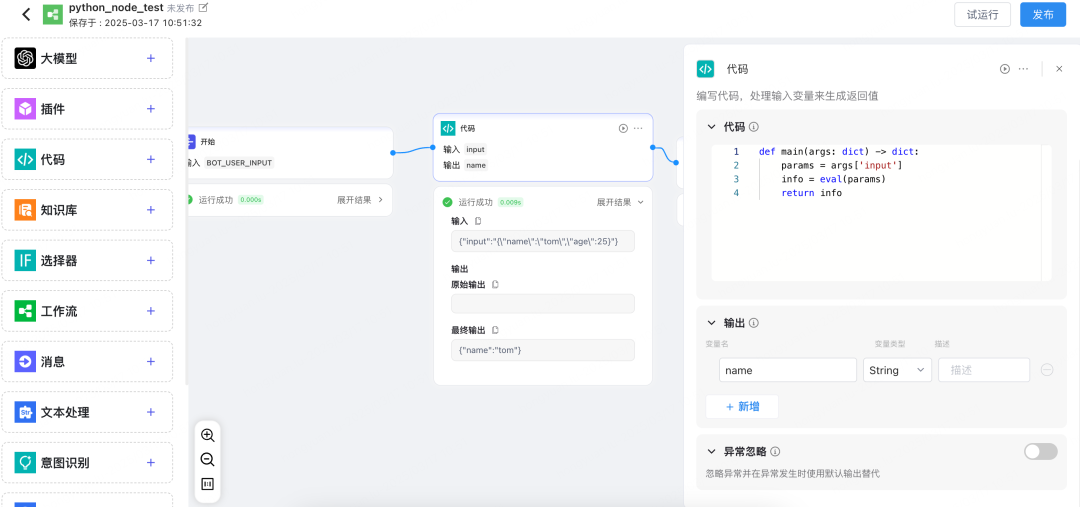
Task: Zoom in on the canvas
Action: 207,435
